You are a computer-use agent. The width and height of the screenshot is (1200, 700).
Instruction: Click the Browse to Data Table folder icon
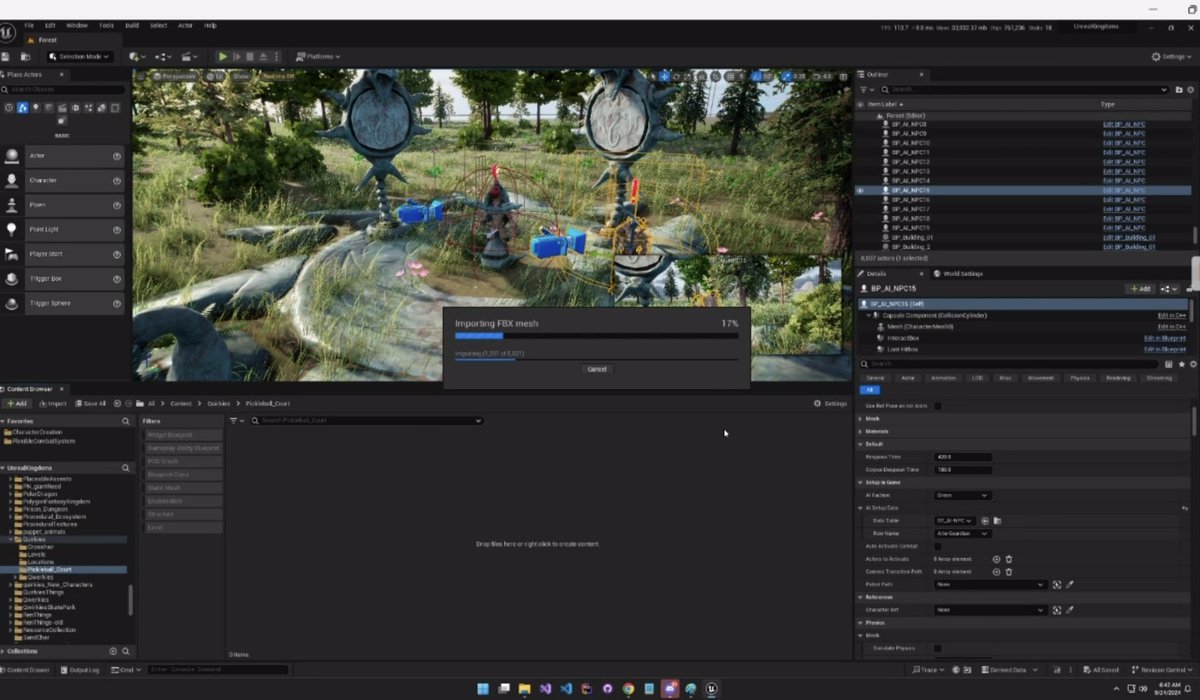click(x=998, y=521)
